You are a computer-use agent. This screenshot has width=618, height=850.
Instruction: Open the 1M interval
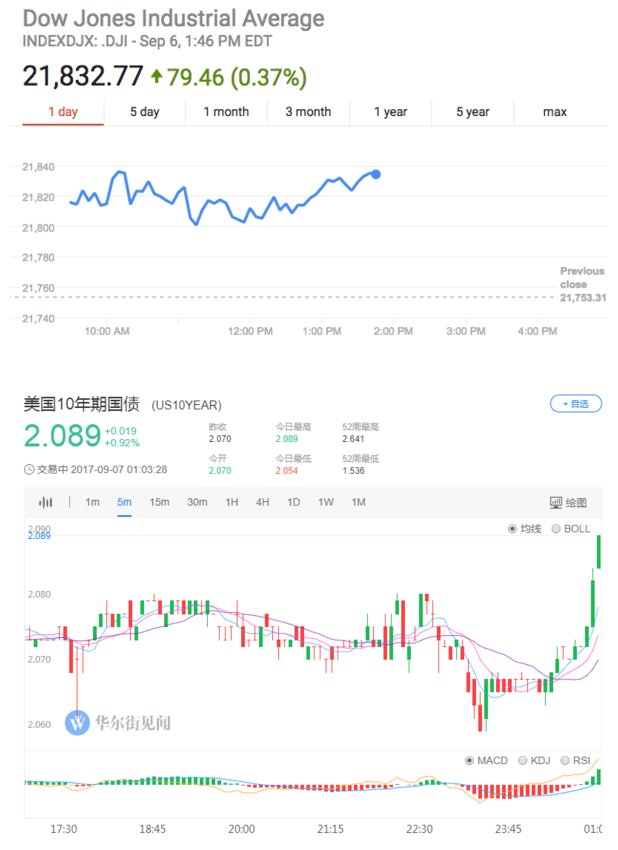358,503
